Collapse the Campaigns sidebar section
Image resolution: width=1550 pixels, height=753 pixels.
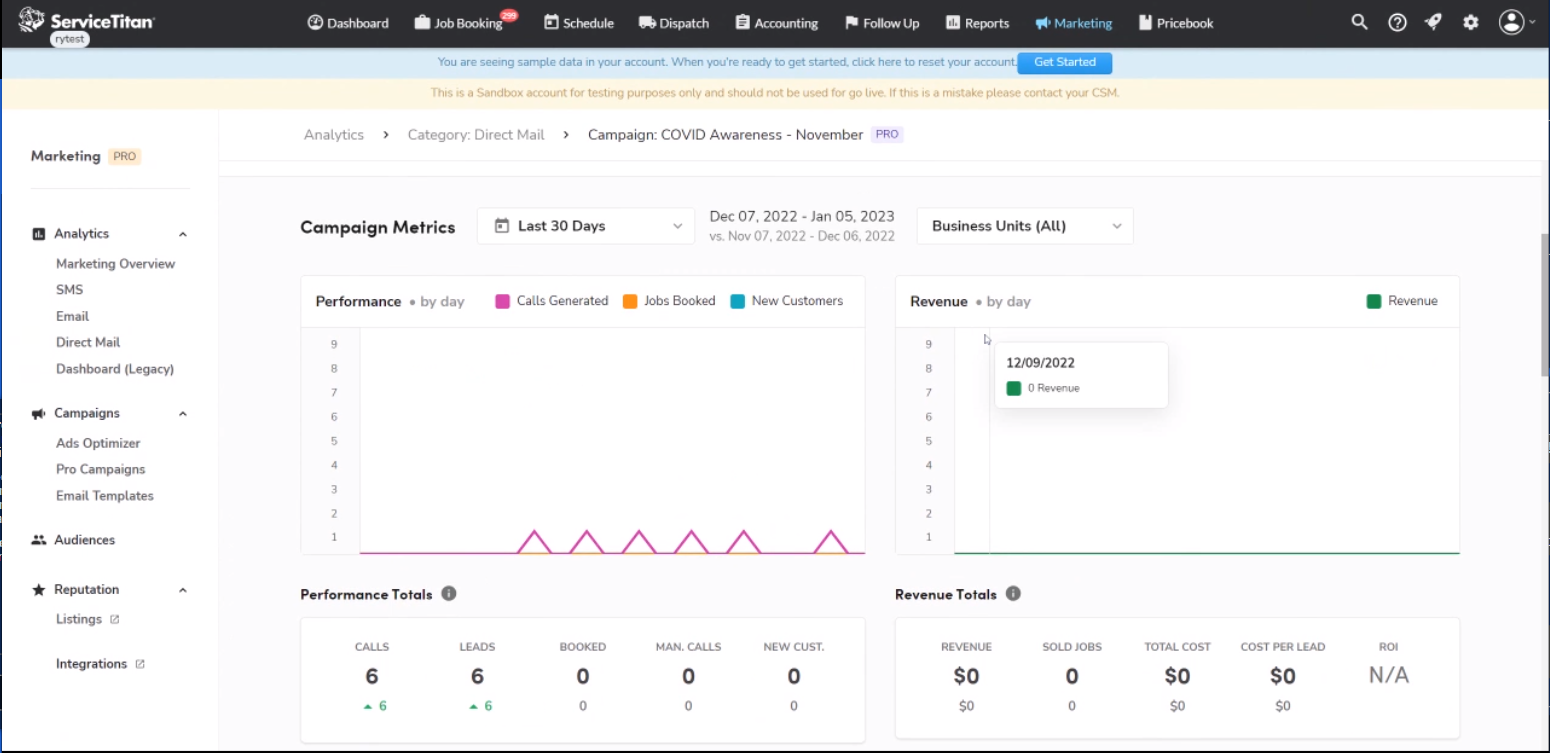click(183, 414)
